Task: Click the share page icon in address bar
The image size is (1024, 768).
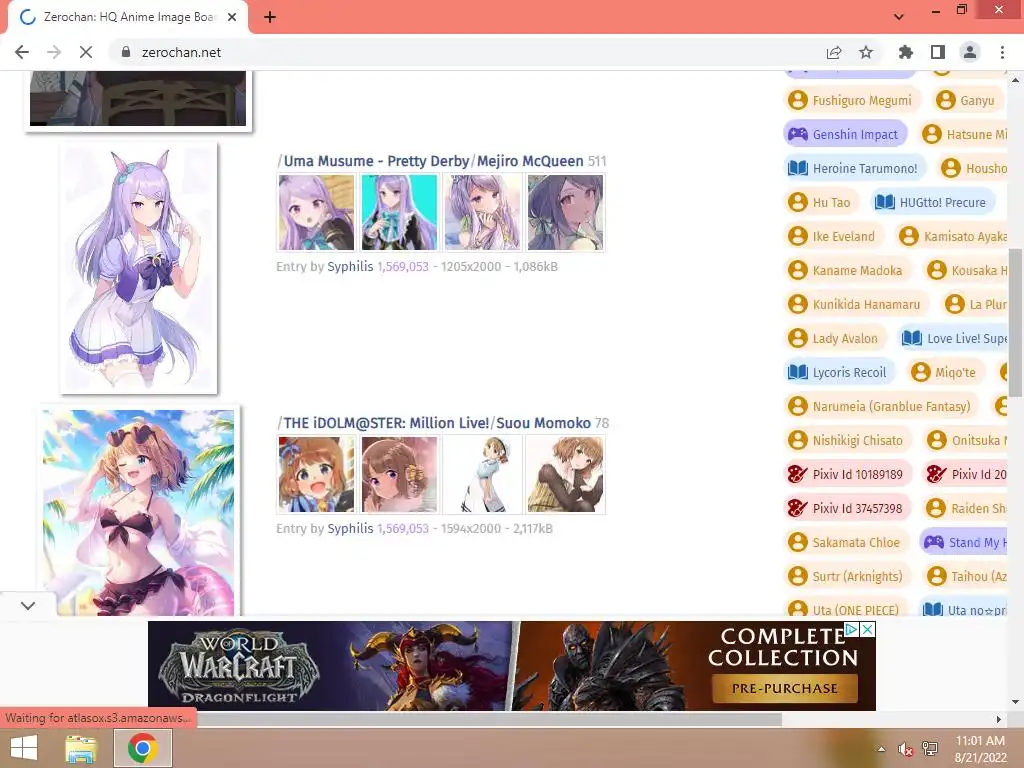Action: 834,52
